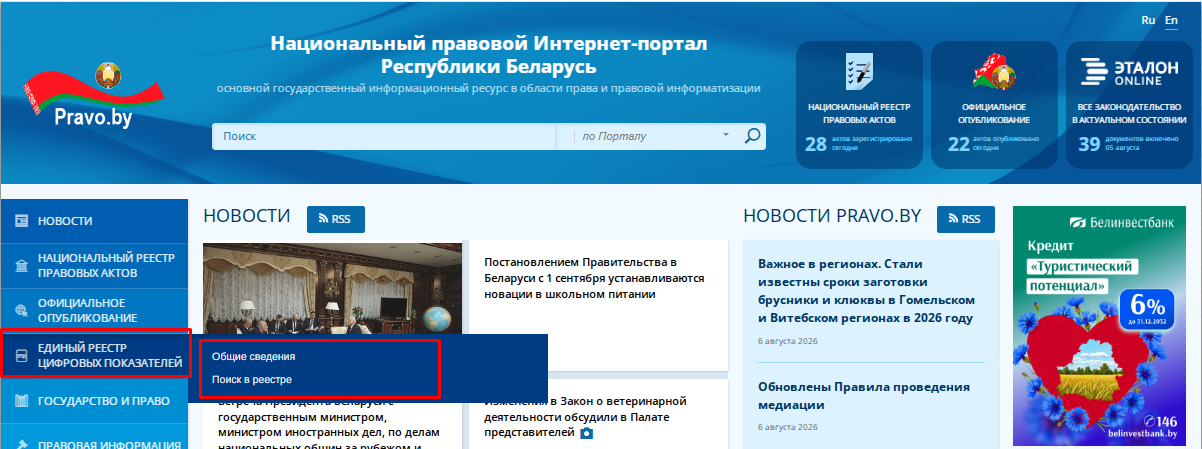Viewport: 1202px width, 449px height.
Task: Select the 'по Порталу' search scope box
Action: tap(648, 136)
